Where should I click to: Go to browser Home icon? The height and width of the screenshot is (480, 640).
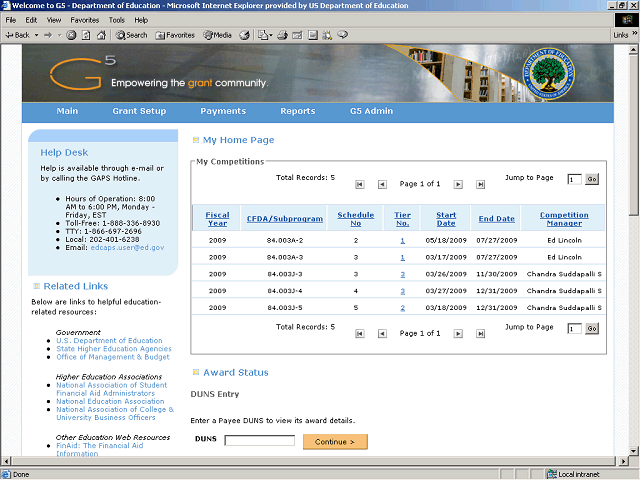click(101, 35)
